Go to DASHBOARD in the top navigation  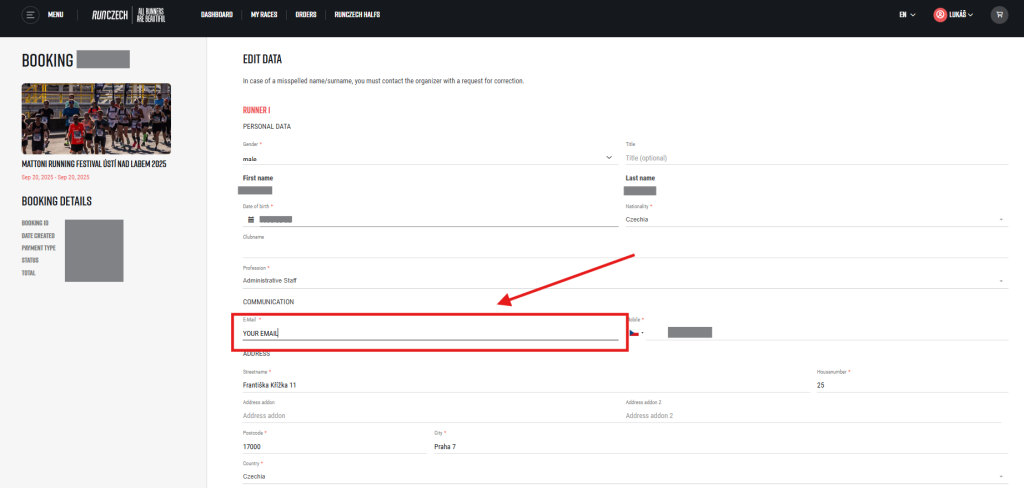tap(217, 14)
